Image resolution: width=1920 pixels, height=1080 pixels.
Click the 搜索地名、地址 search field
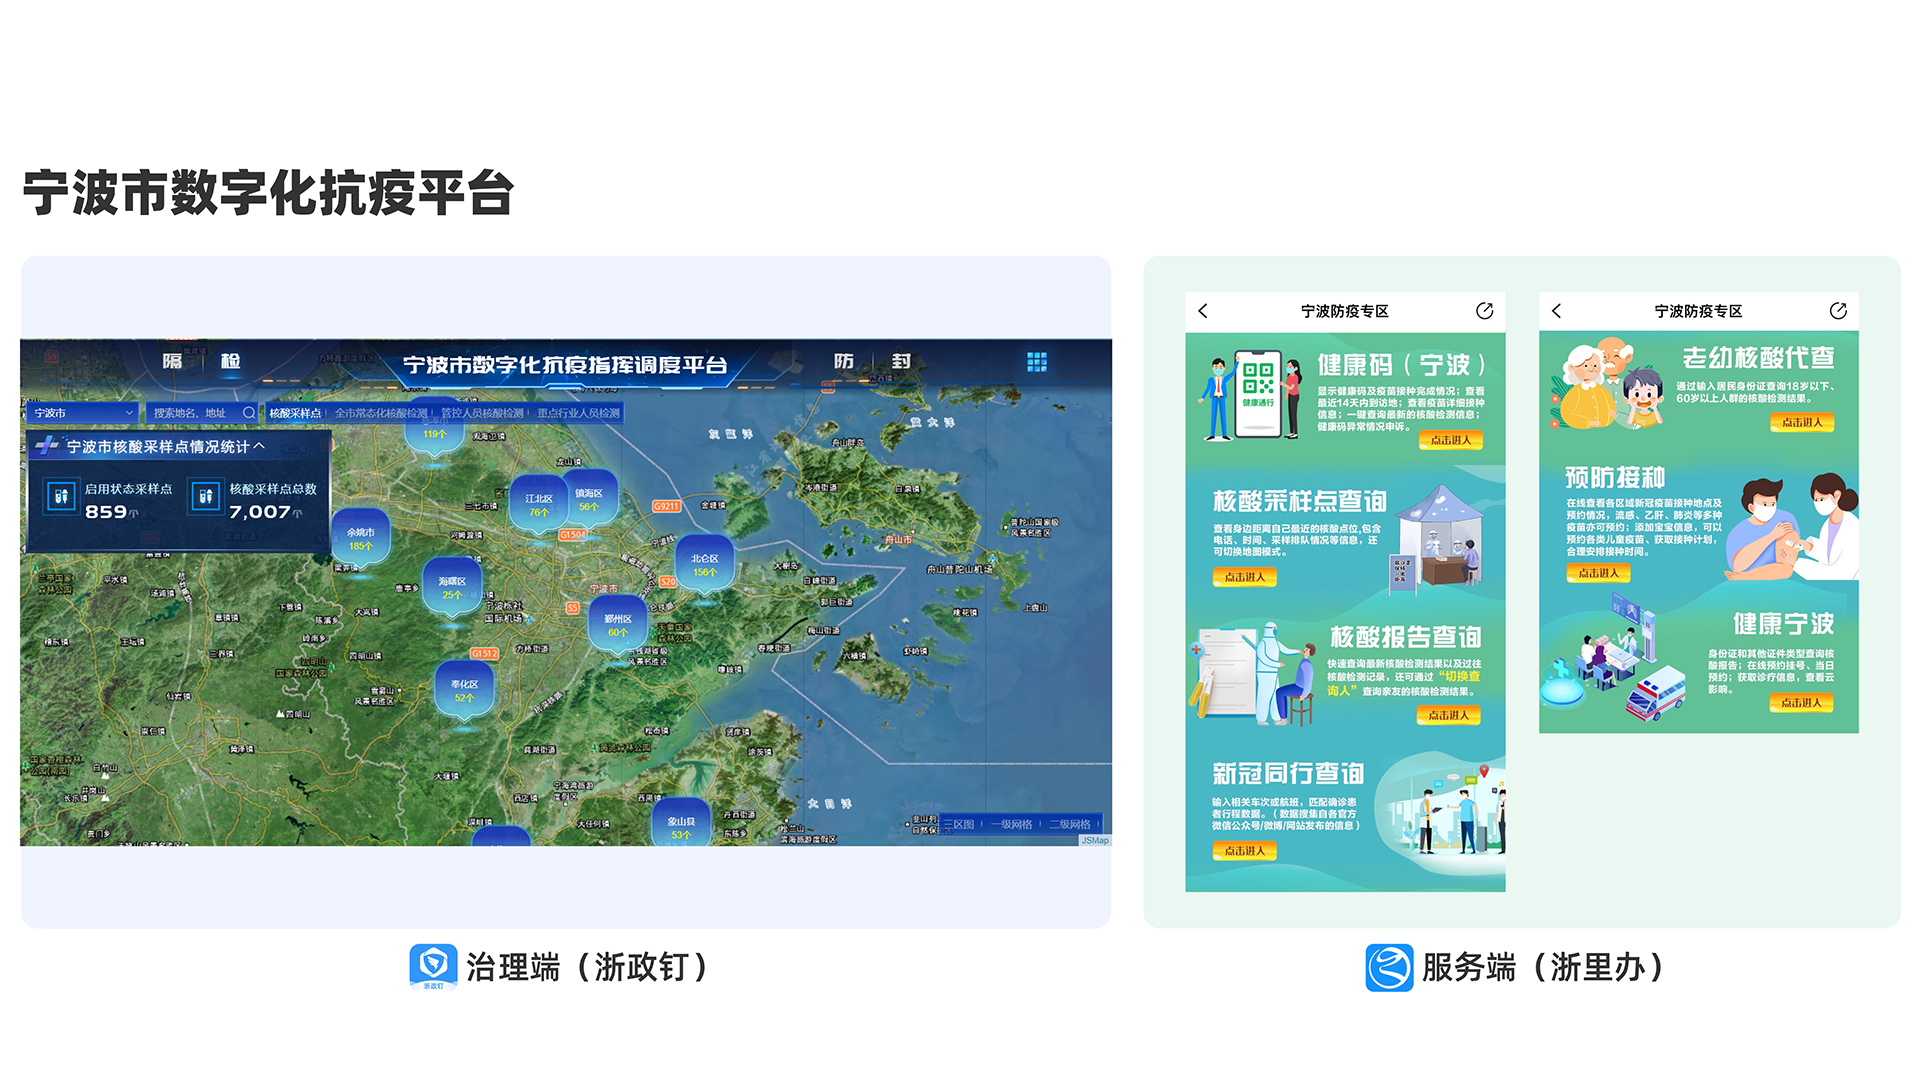[192, 413]
